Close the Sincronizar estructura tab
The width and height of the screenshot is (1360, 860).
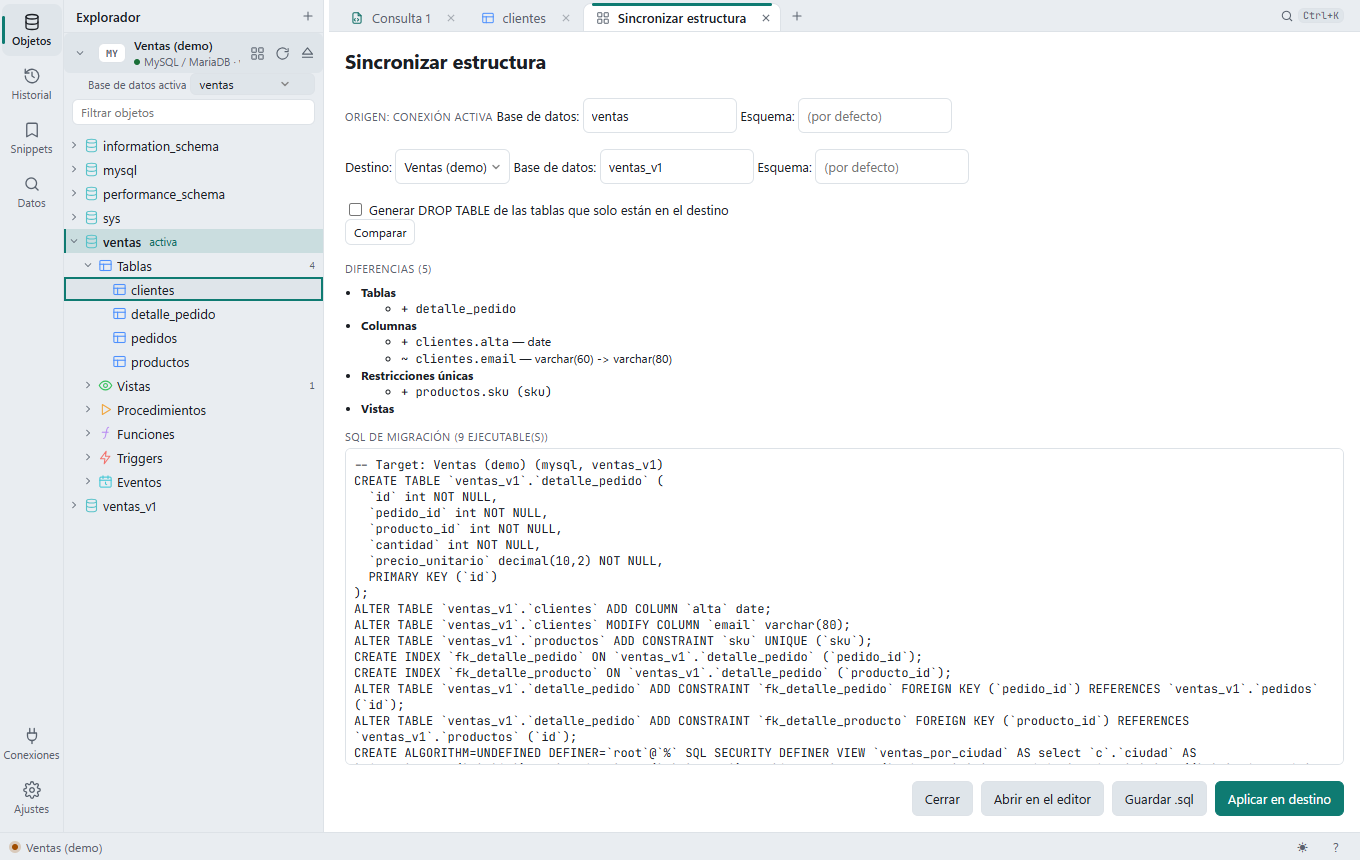click(766, 18)
